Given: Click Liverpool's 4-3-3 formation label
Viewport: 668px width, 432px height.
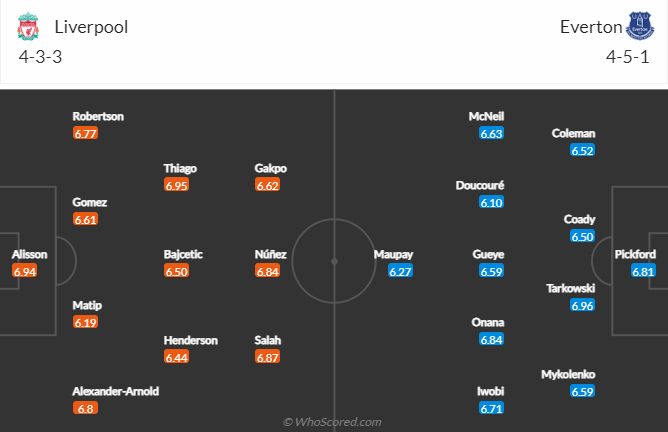Looking at the screenshot, I should click(42, 56).
